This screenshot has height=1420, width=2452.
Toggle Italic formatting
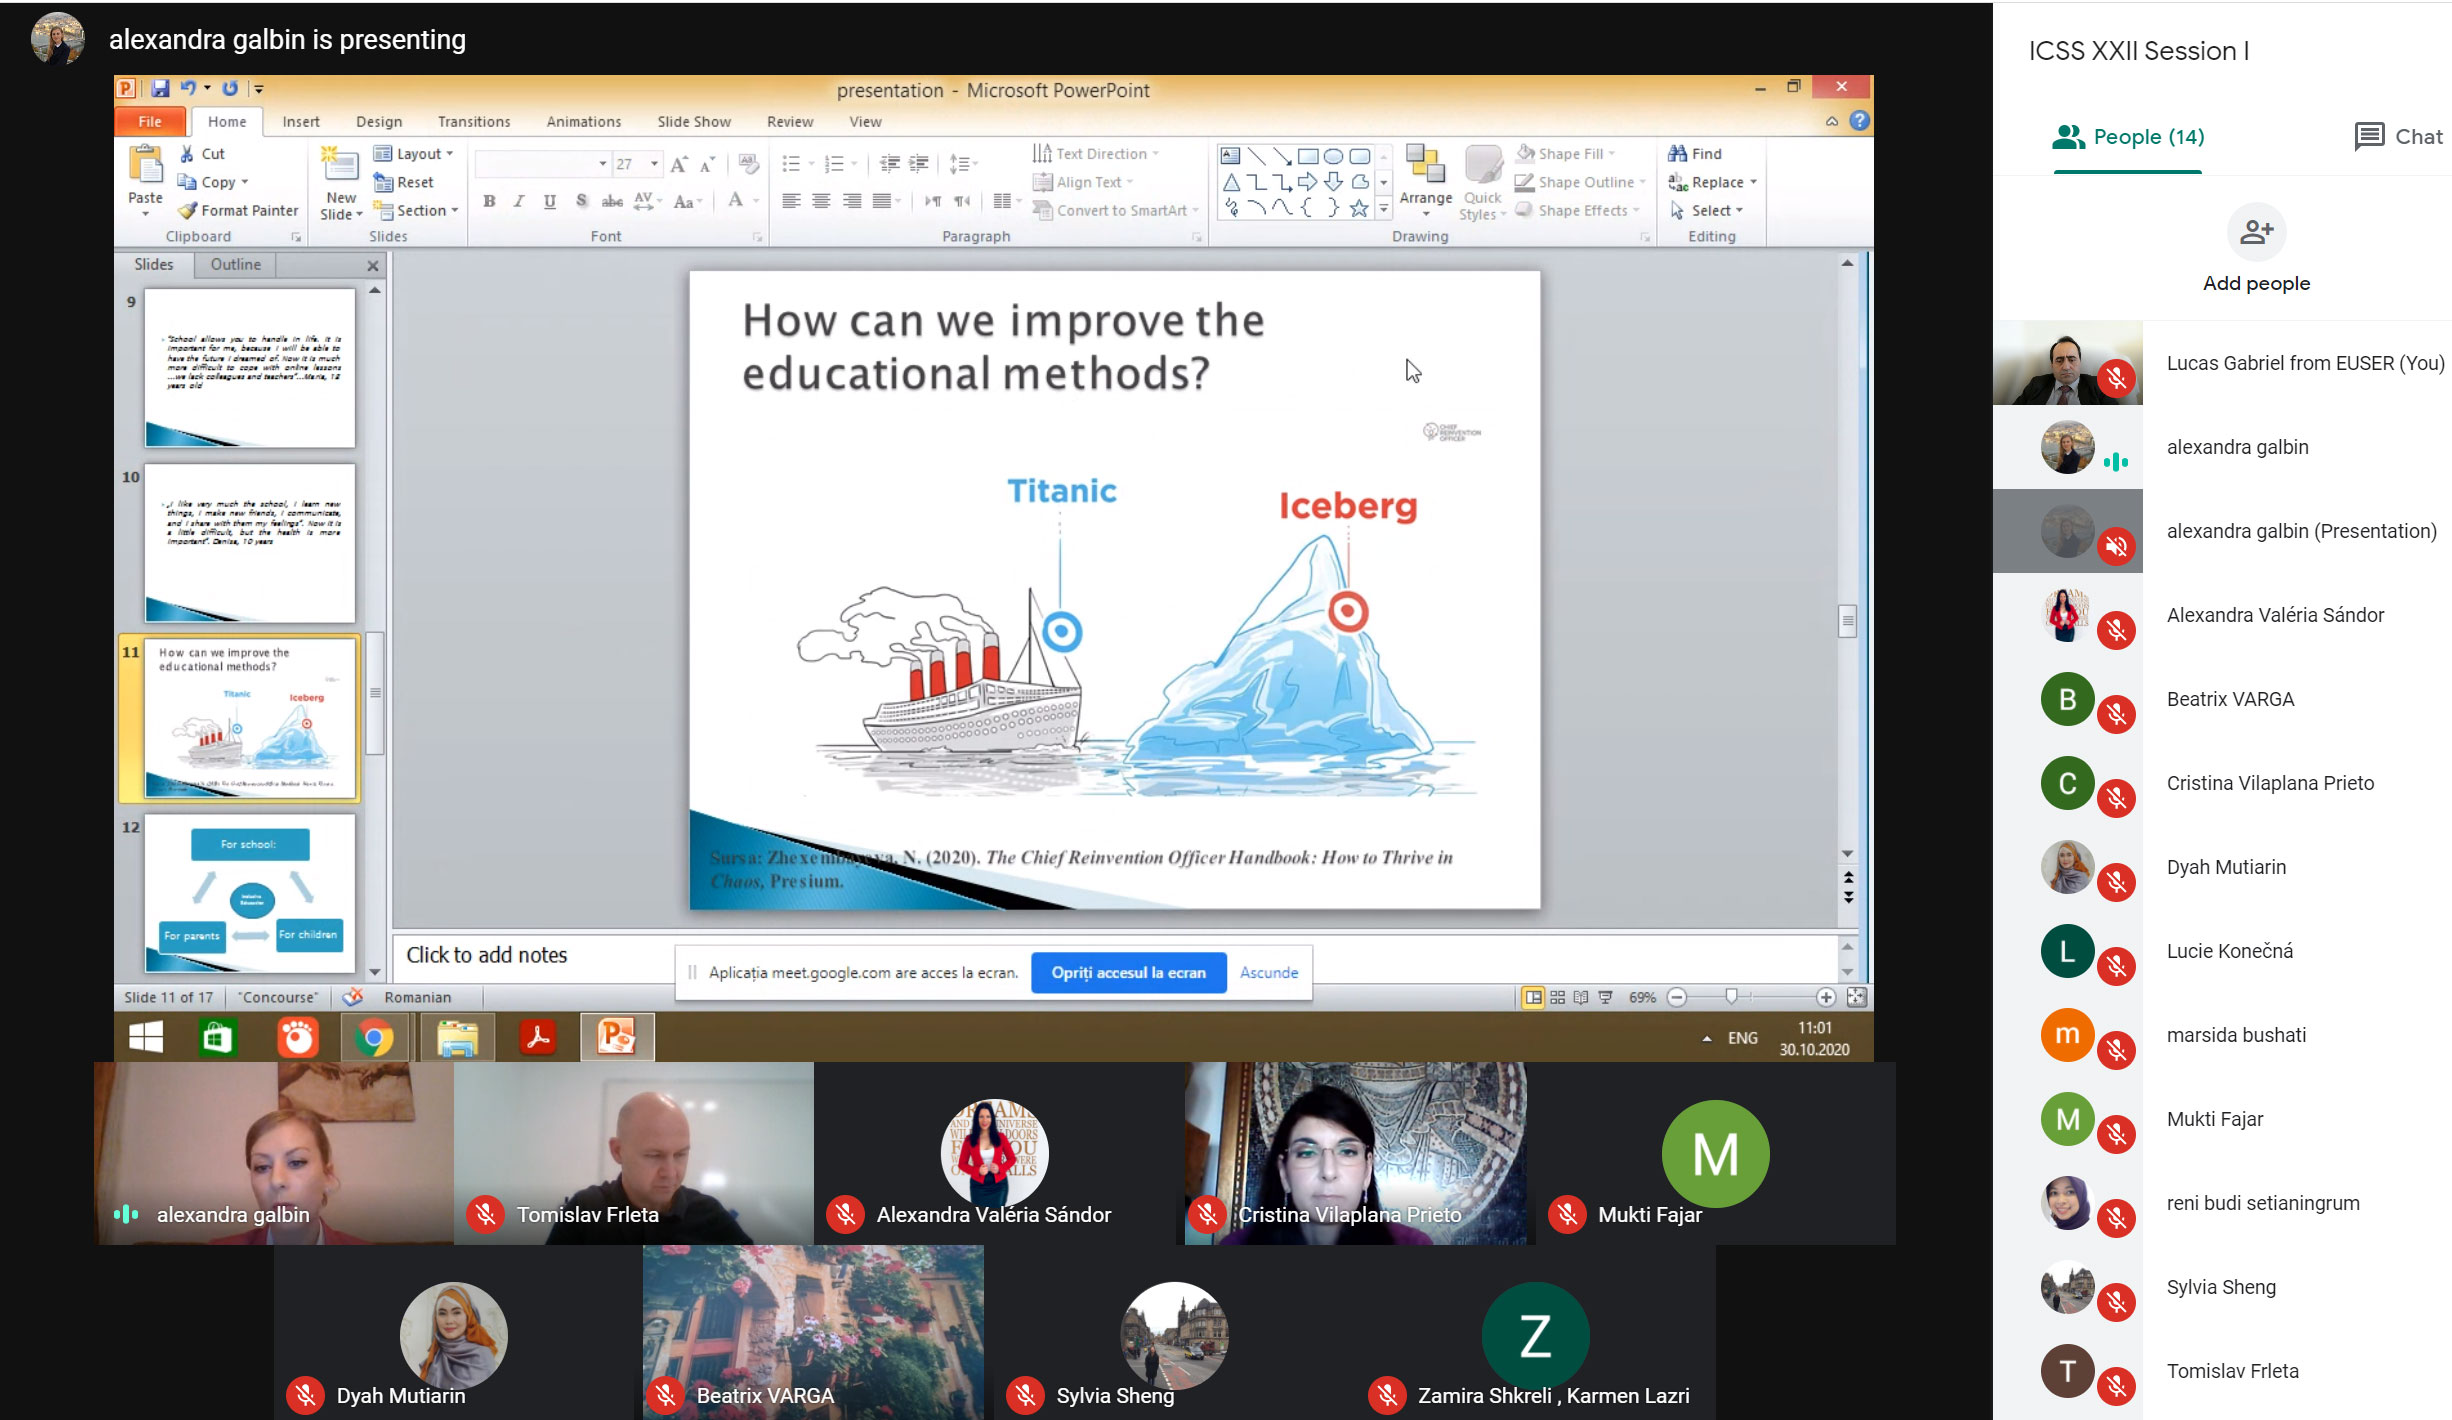(519, 201)
